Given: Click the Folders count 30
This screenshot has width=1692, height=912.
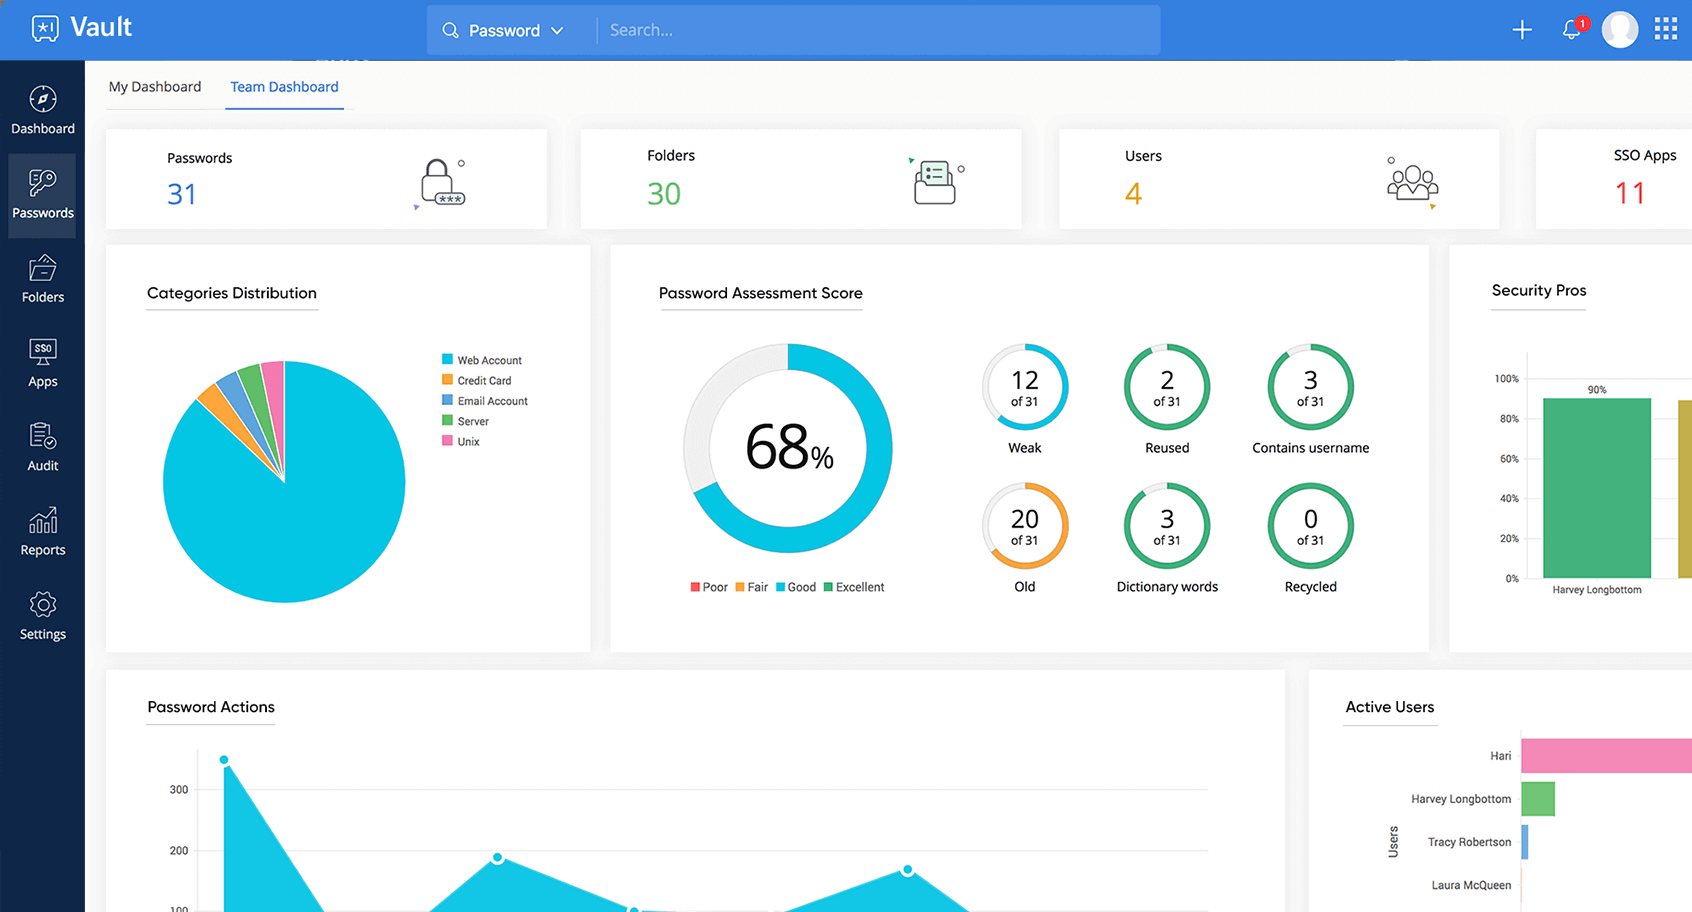Looking at the screenshot, I should pyautogui.click(x=664, y=194).
